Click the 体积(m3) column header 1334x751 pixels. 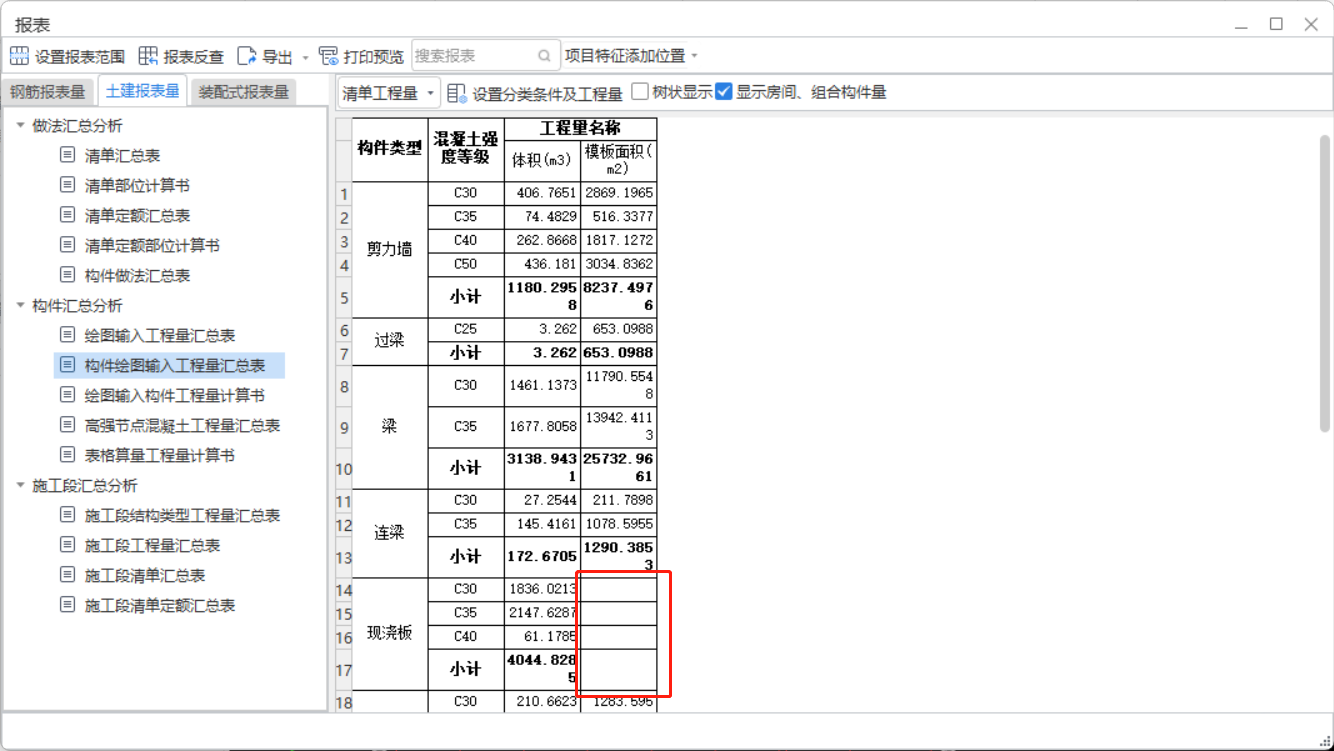click(542, 160)
